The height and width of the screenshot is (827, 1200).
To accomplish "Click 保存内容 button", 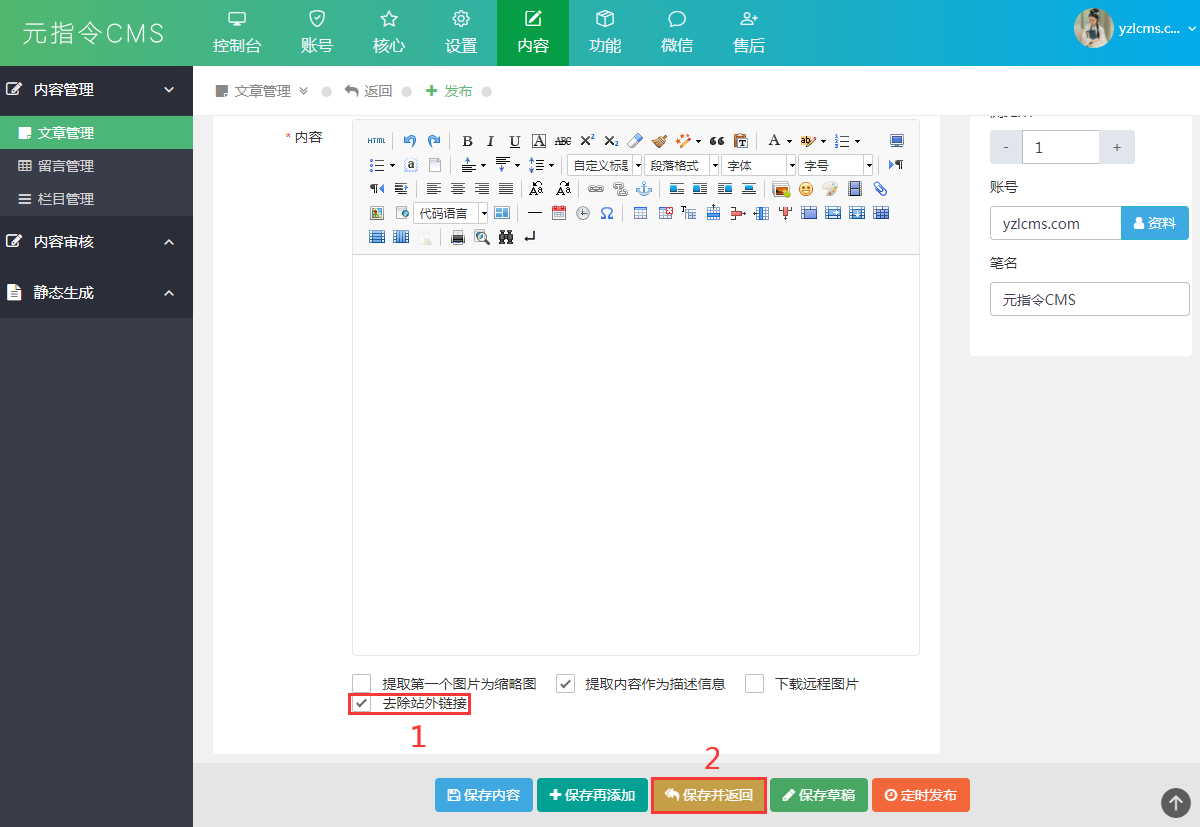I will click(484, 795).
